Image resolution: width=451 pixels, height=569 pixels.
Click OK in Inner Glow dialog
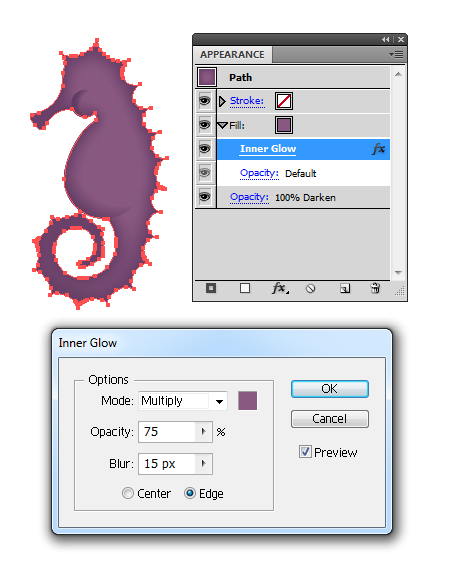(329, 389)
